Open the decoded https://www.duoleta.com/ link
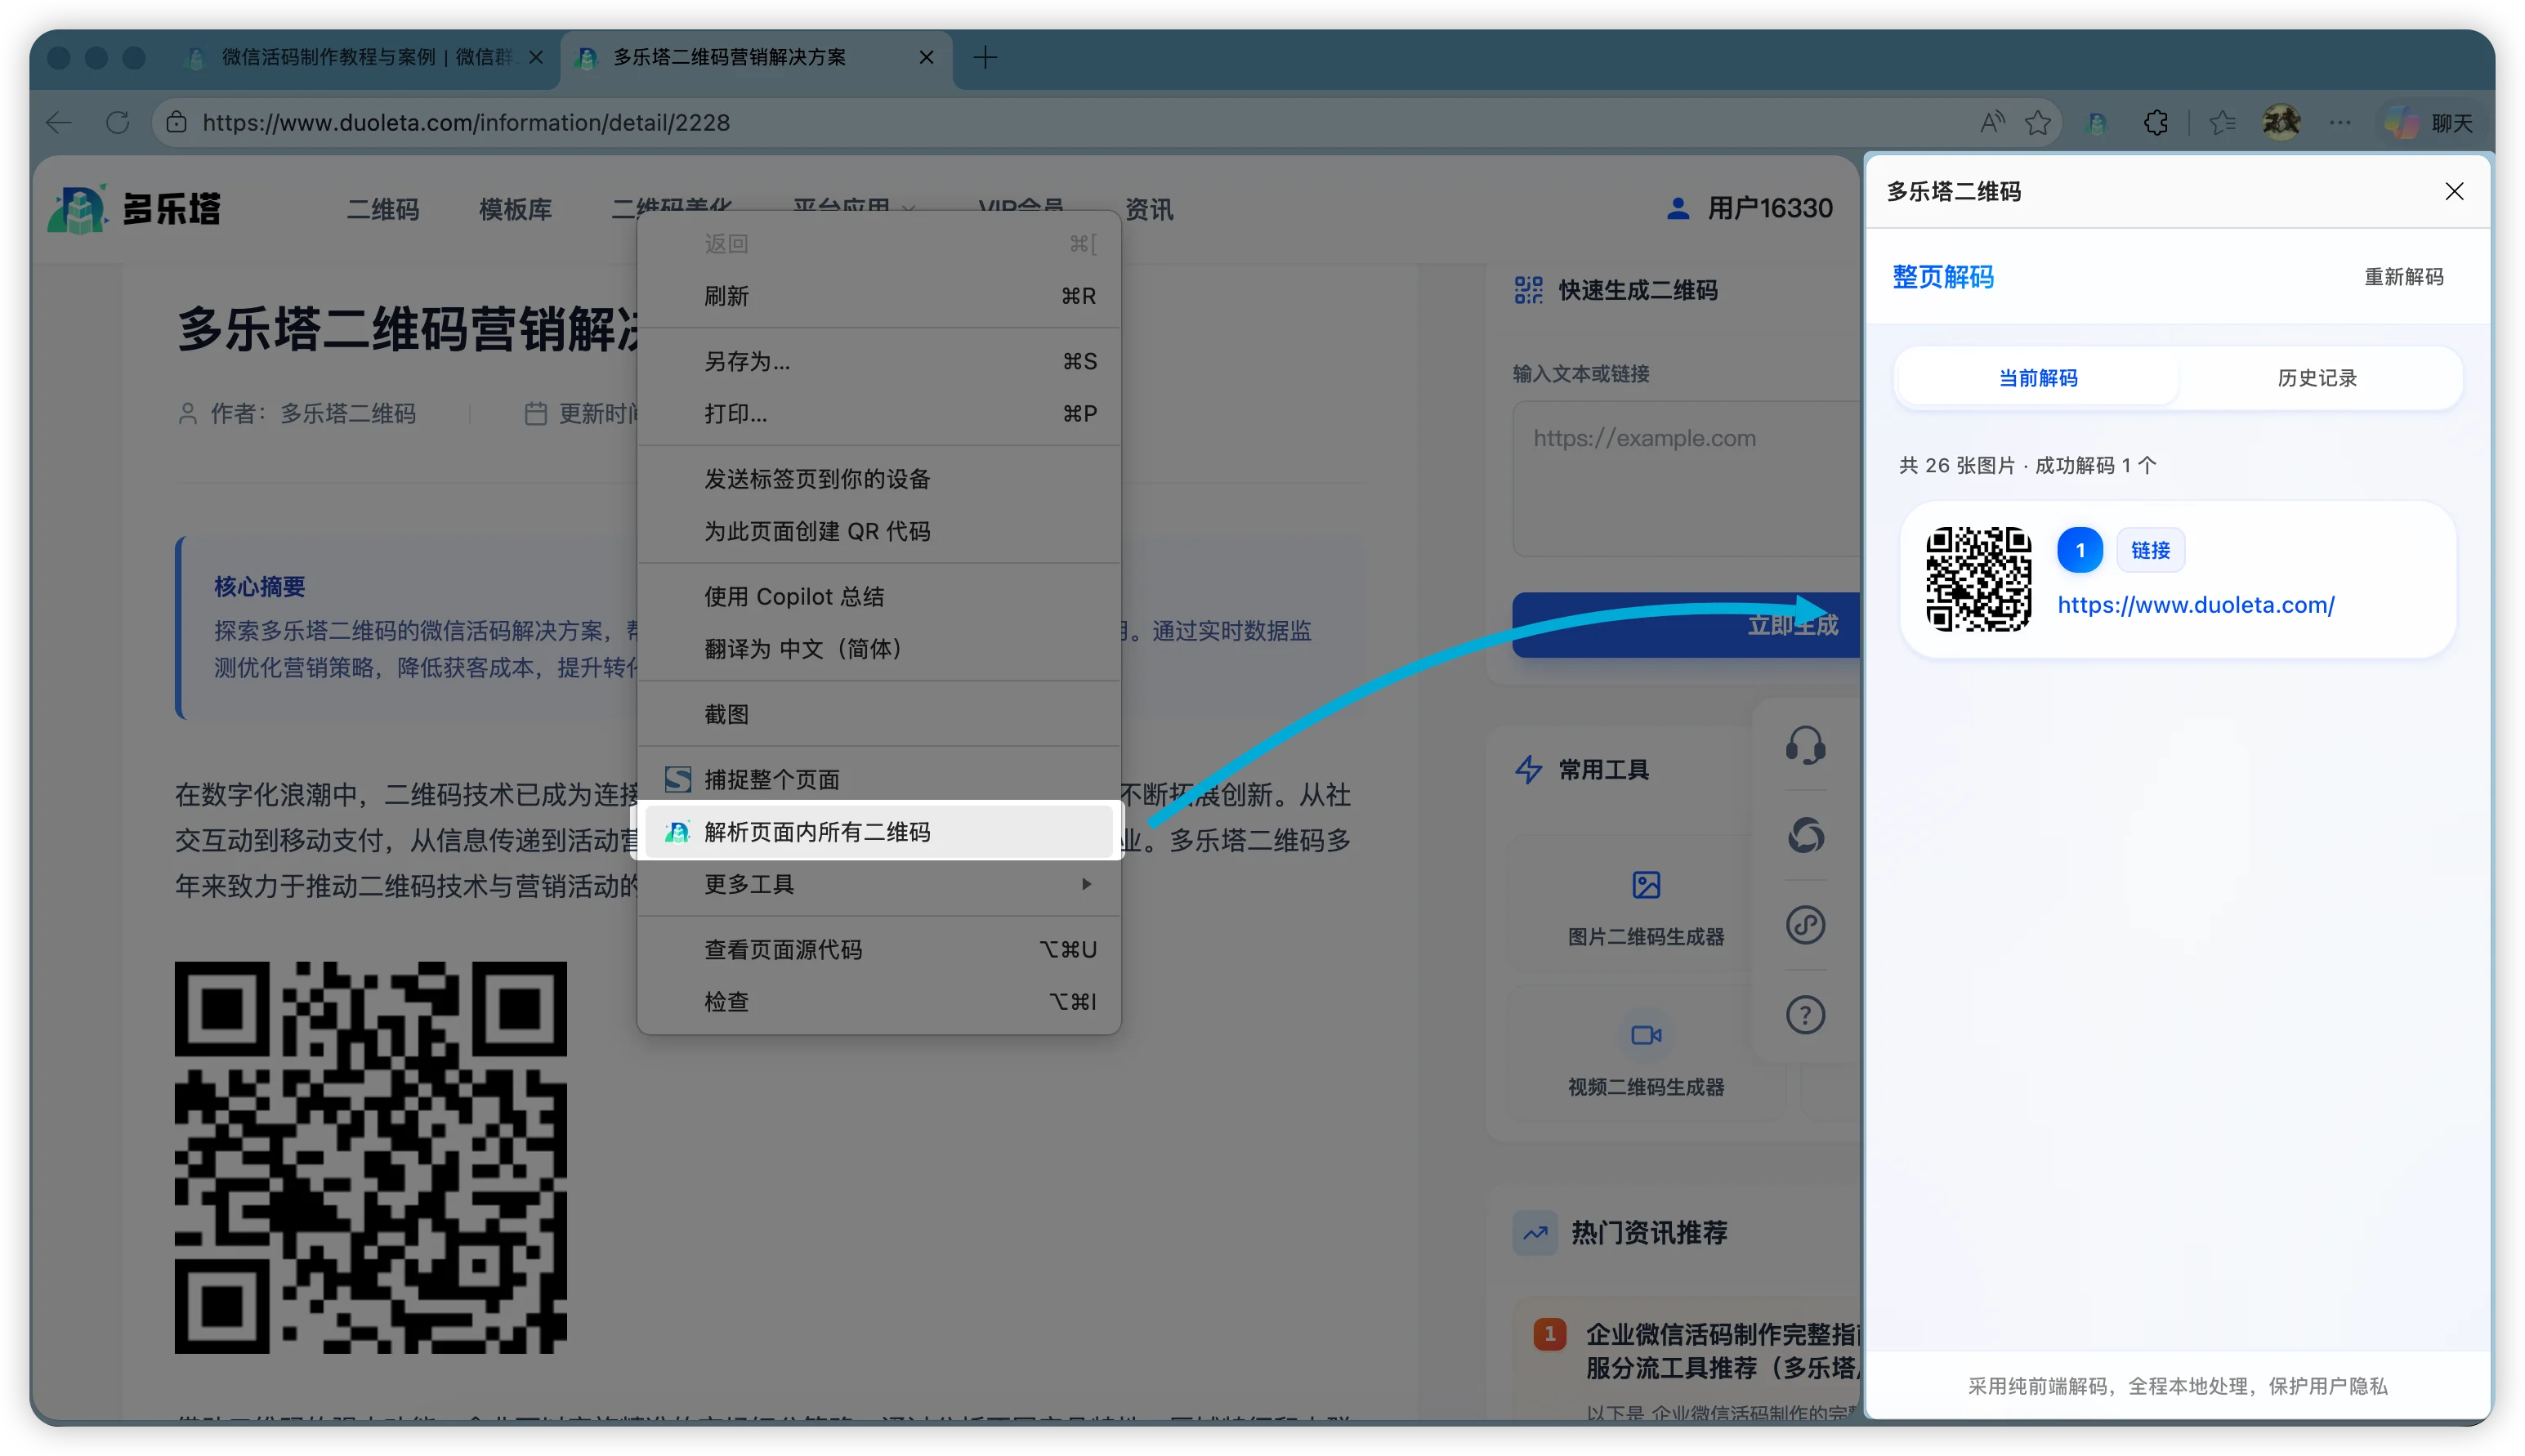This screenshot has width=2525, height=1456. (x=2196, y=604)
